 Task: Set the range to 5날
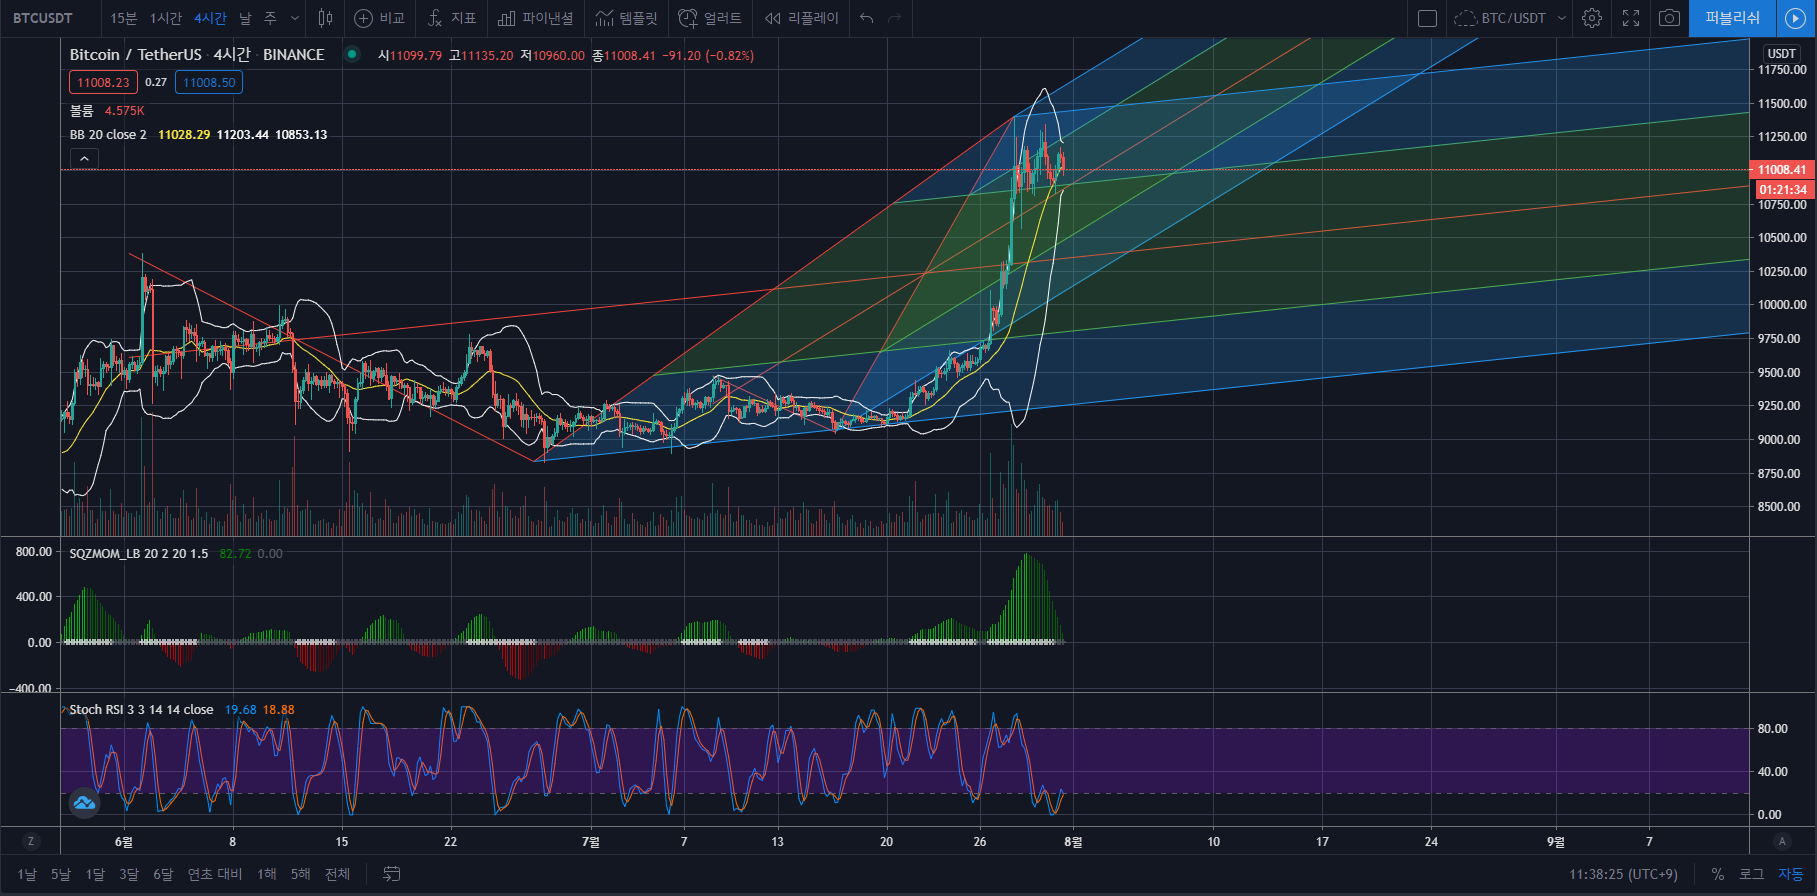click(61, 874)
